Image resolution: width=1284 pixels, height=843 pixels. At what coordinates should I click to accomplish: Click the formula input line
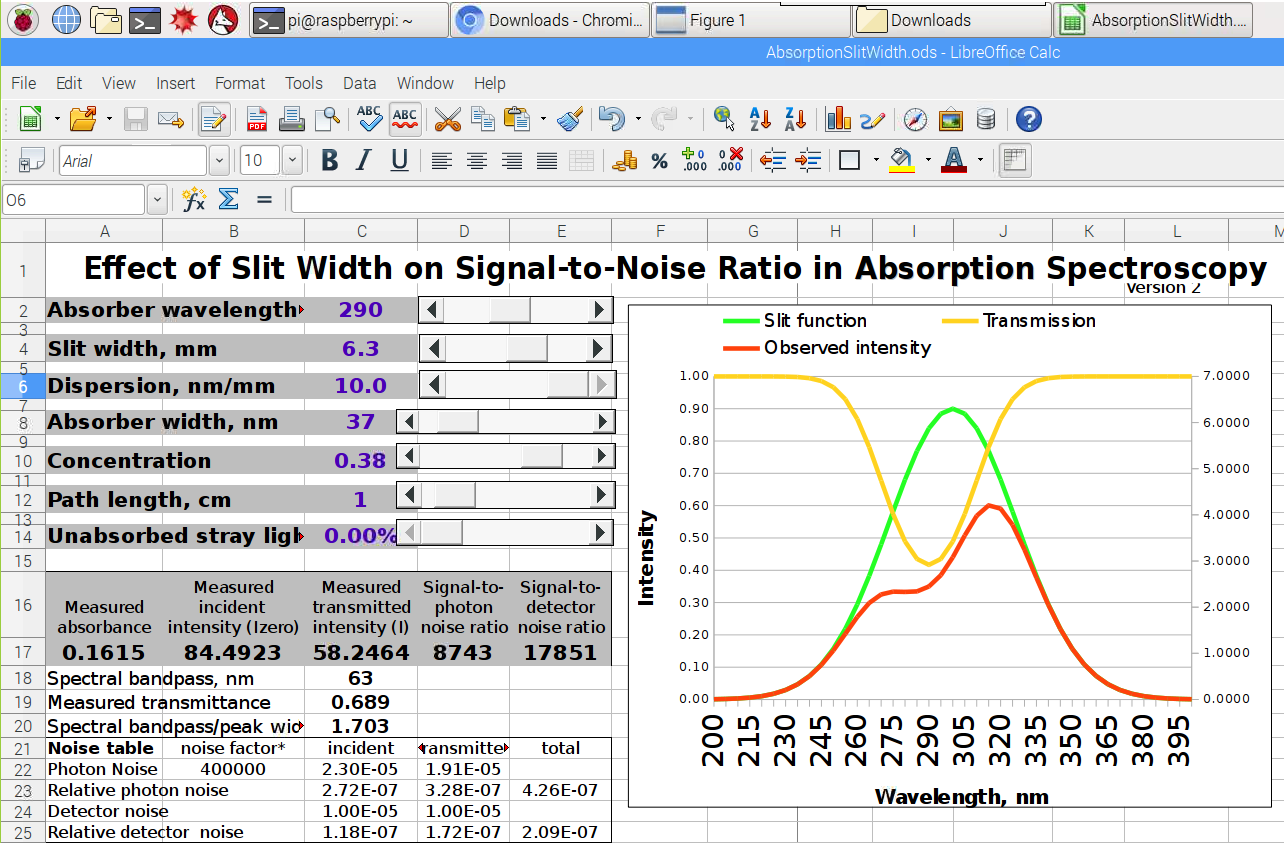(x=780, y=200)
